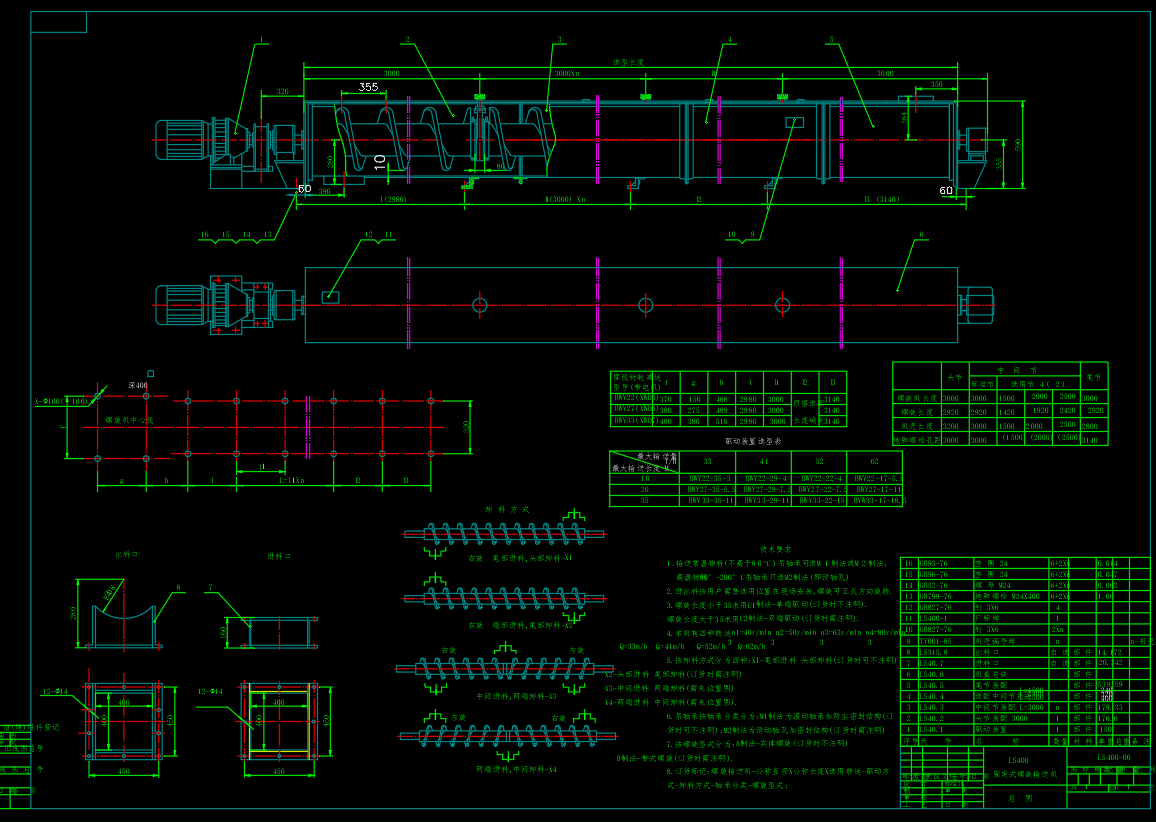Select the X1 screw arrangement diagram

(x=505, y=534)
